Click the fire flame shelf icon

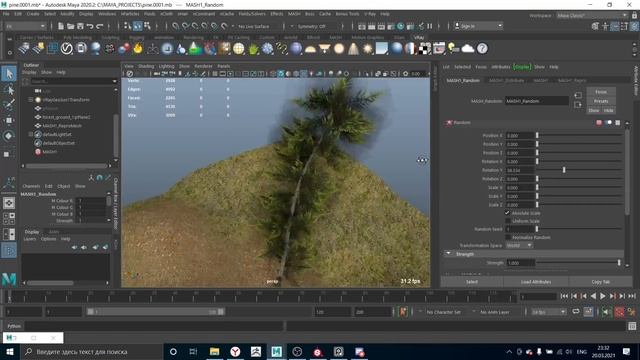138,49
